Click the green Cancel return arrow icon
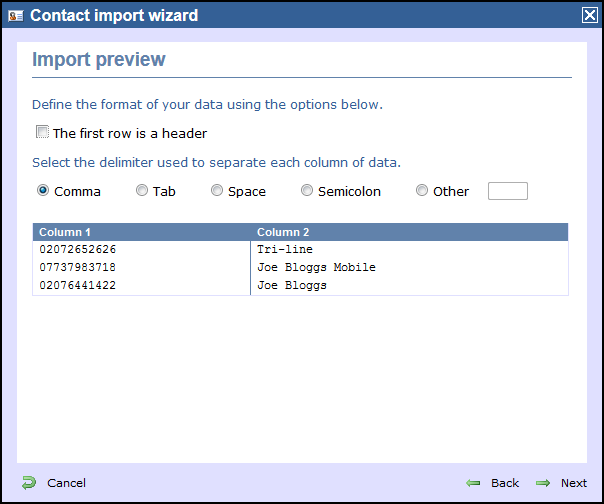 tap(29, 483)
